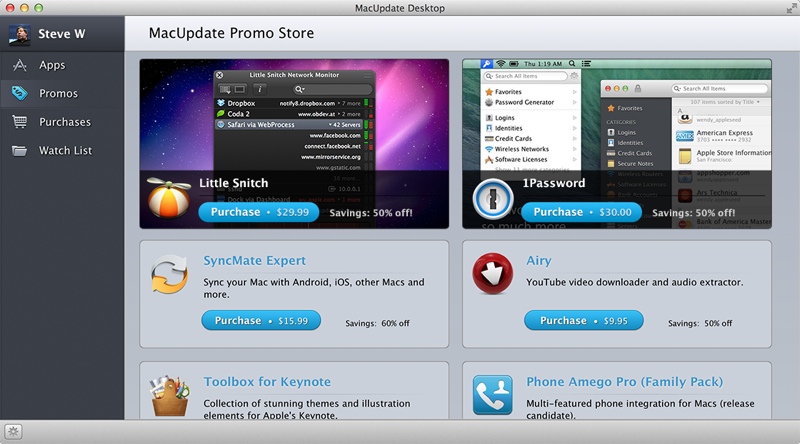This screenshot has width=800, height=444.
Task: Purchase Little Snitch for $29.99
Action: click(x=259, y=212)
